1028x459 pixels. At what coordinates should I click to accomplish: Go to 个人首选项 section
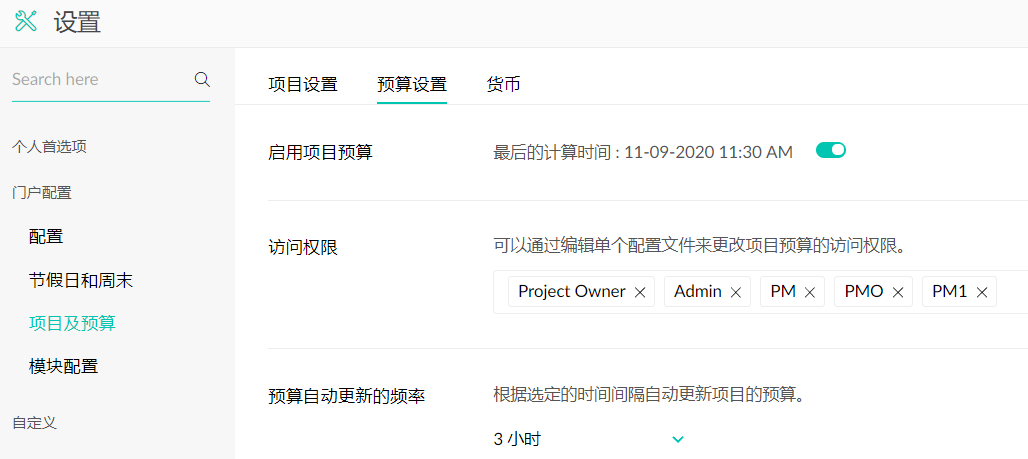[49, 147]
